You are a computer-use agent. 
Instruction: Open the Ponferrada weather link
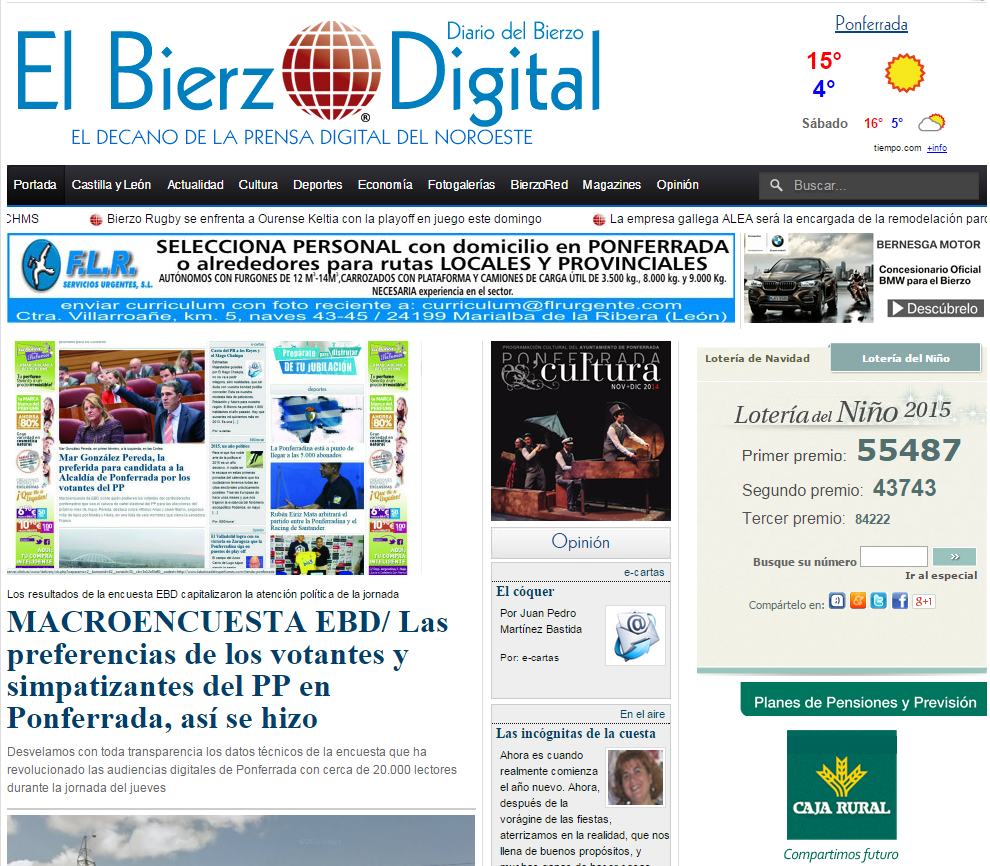coord(871,24)
